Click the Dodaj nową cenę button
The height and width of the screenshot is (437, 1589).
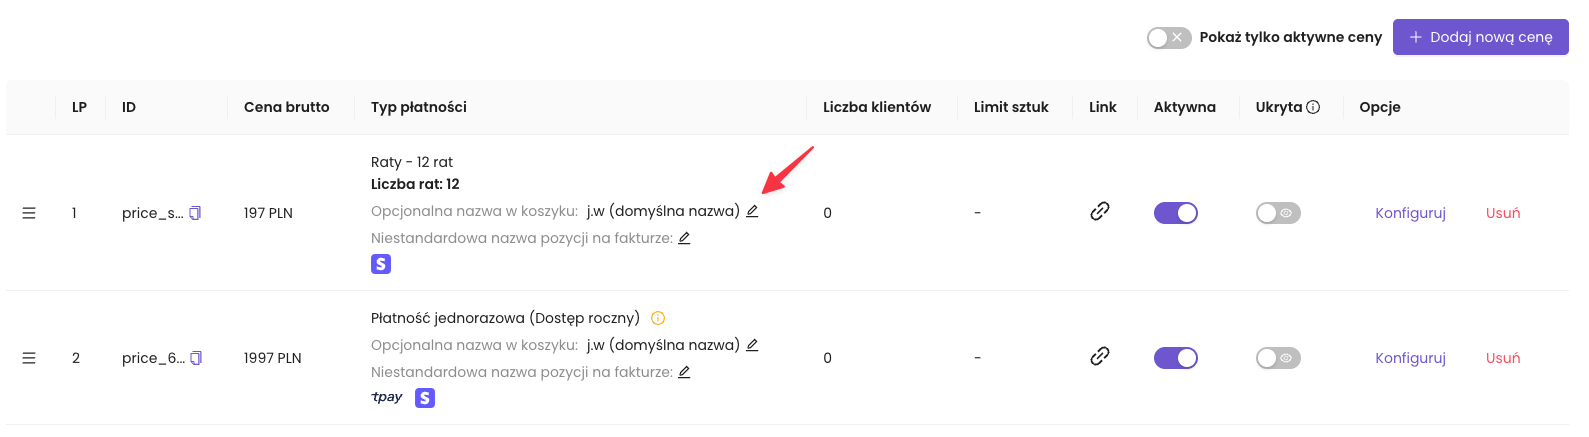1480,37
